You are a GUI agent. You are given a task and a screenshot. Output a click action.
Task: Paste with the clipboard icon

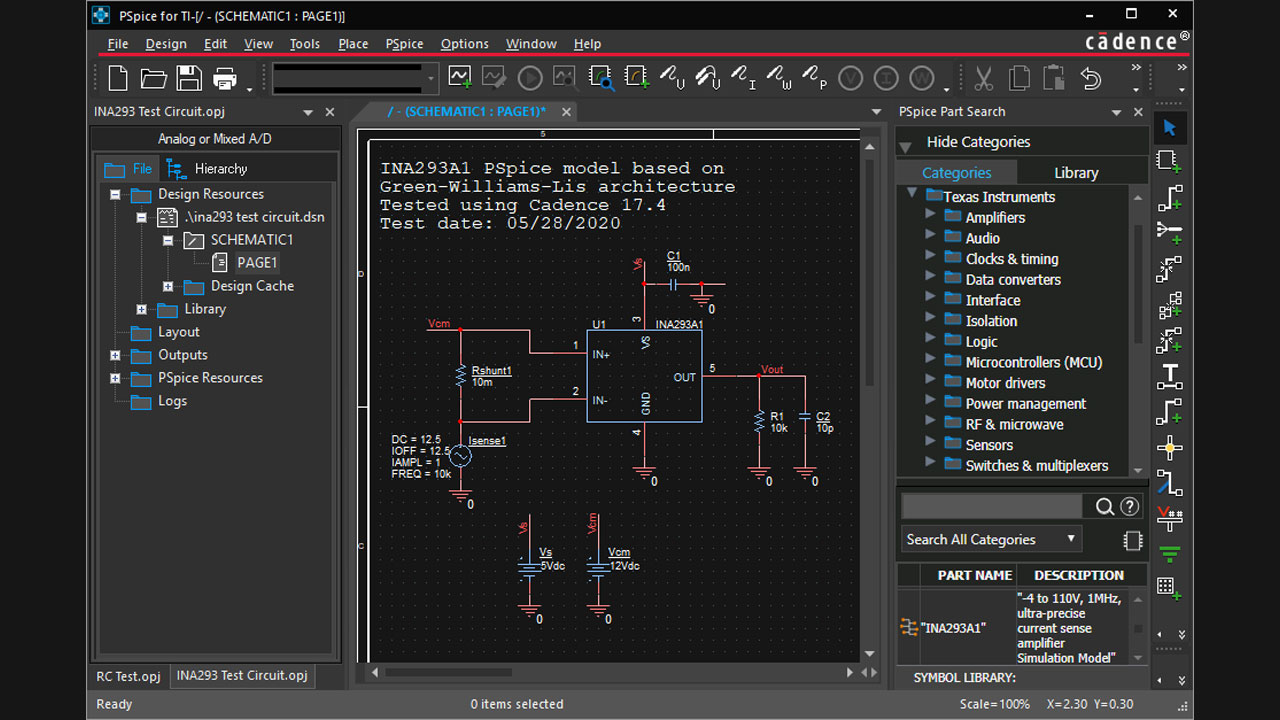(x=1054, y=78)
